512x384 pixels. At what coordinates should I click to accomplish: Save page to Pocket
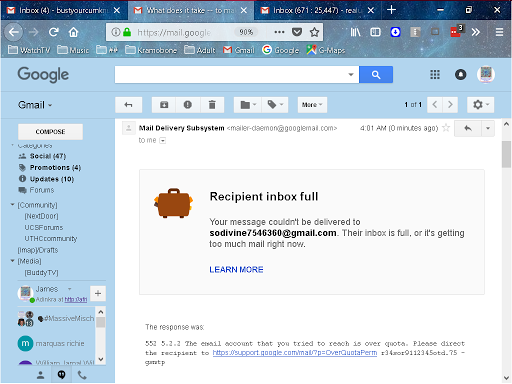click(x=297, y=32)
